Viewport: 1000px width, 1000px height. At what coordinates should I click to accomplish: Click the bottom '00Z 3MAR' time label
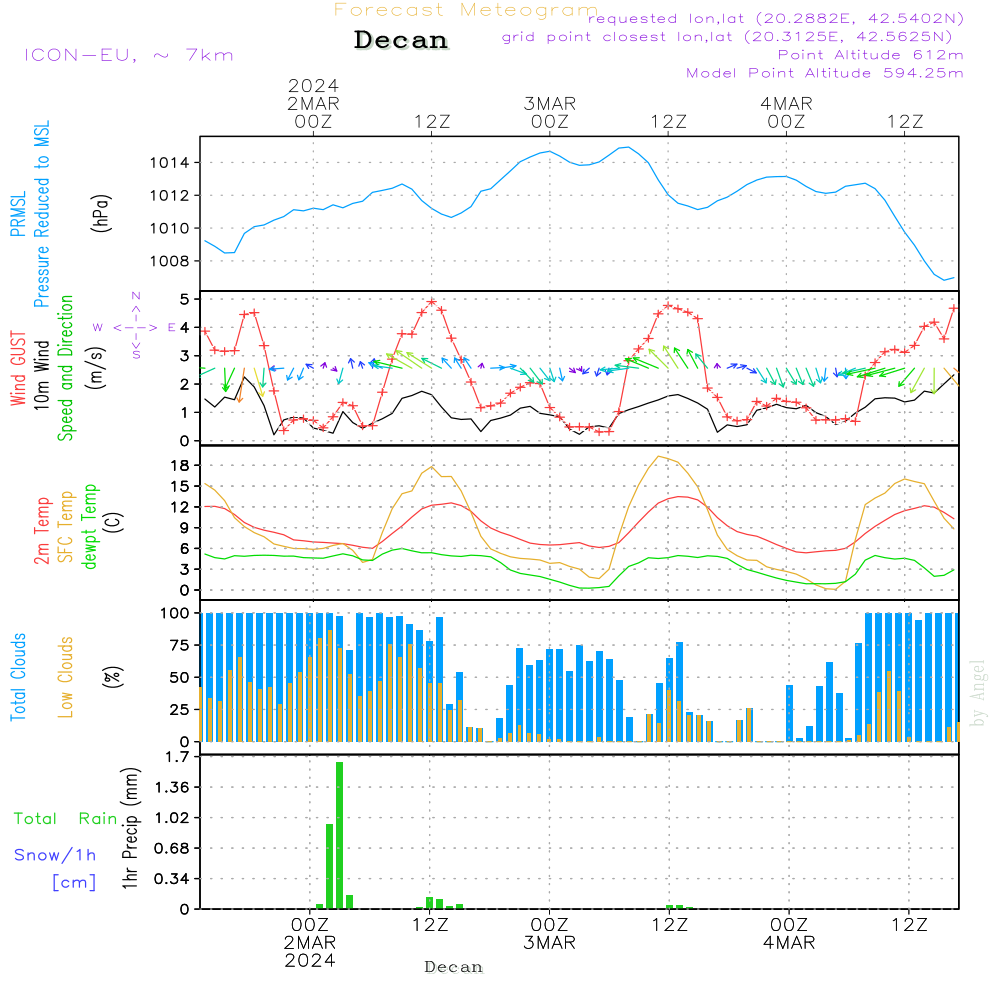tap(549, 934)
